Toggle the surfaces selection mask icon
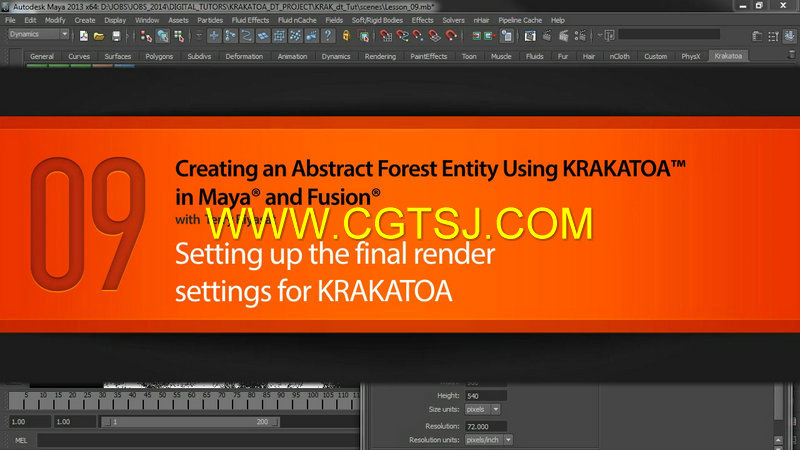The image size is (800, 450). point(263,36)
